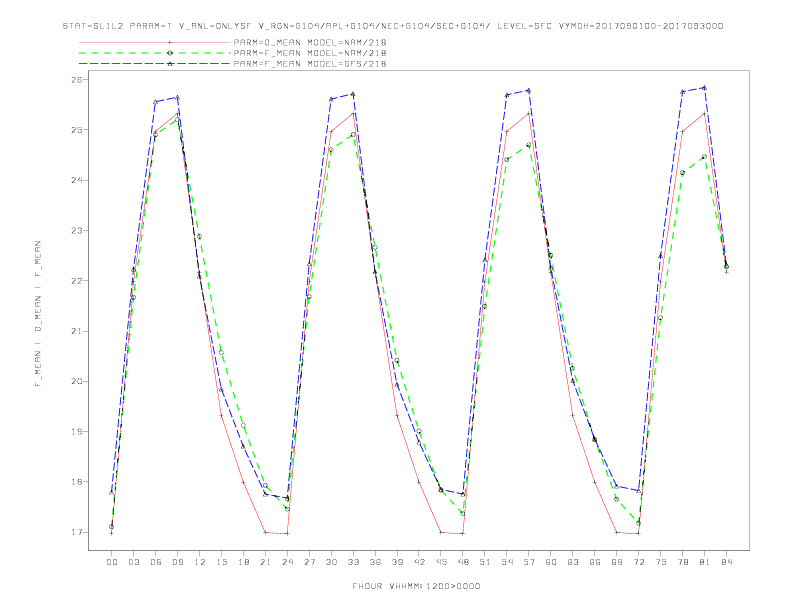Click the y-axis tick label 17
The height and width of the screenshot is (612, 792).
76,532
